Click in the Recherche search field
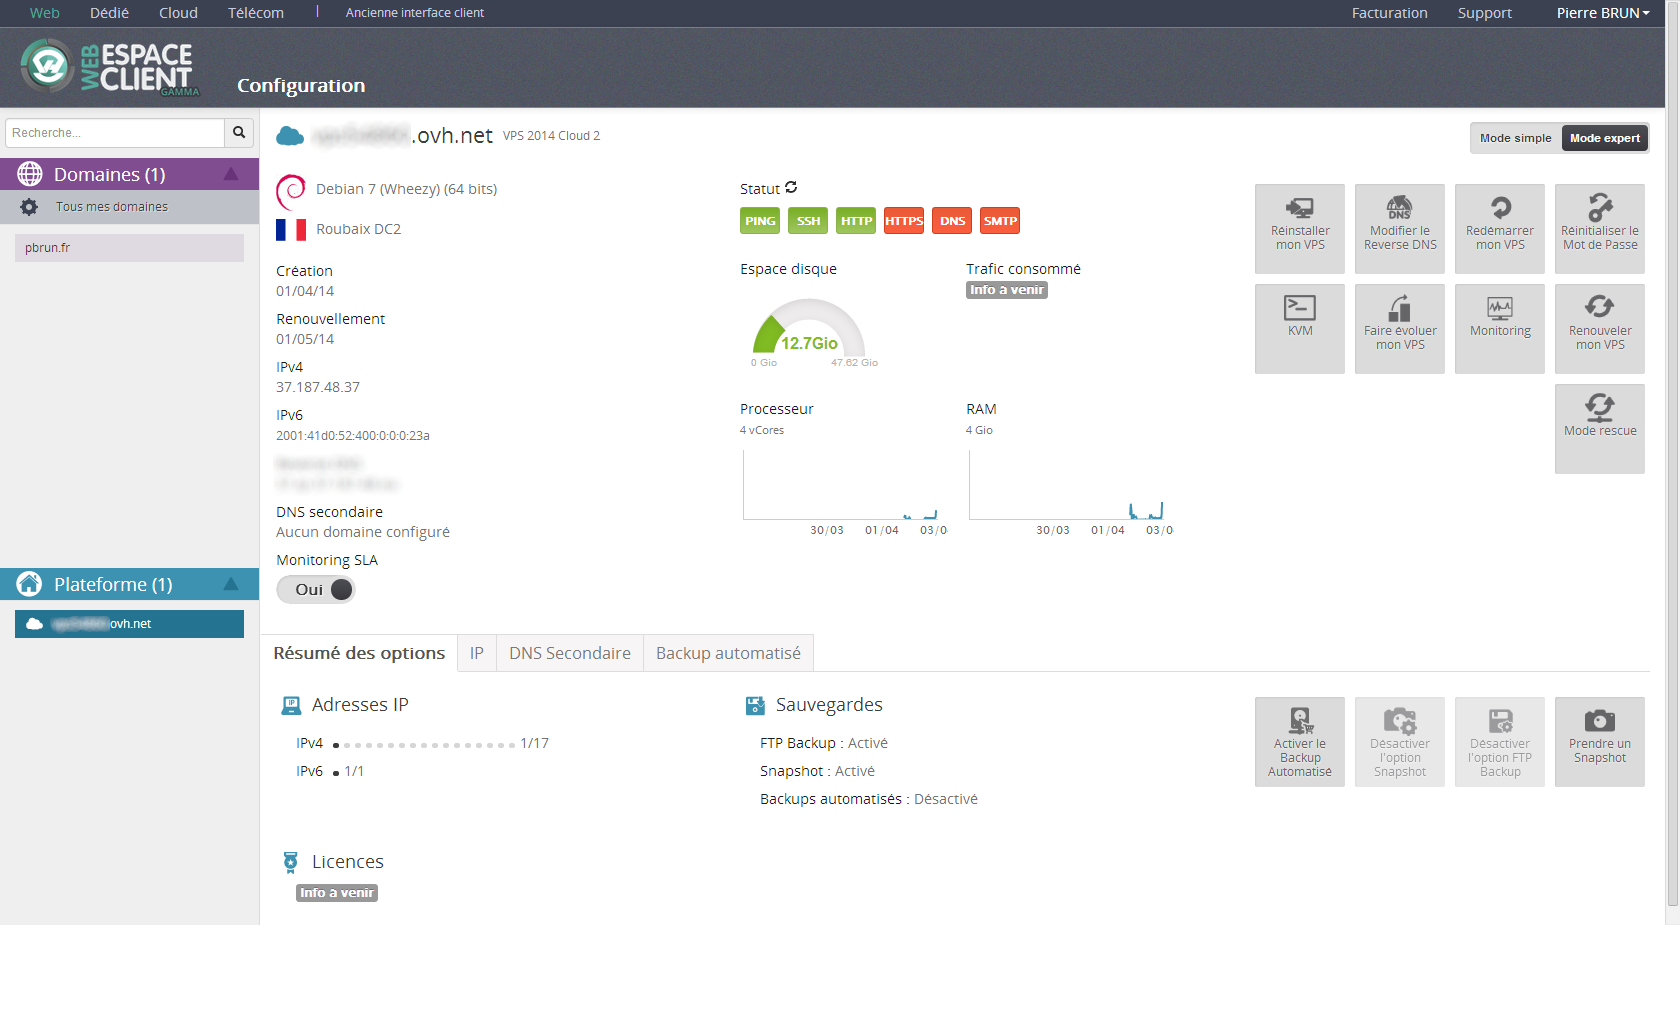Screen dimensions: 1680x1010 115,132
